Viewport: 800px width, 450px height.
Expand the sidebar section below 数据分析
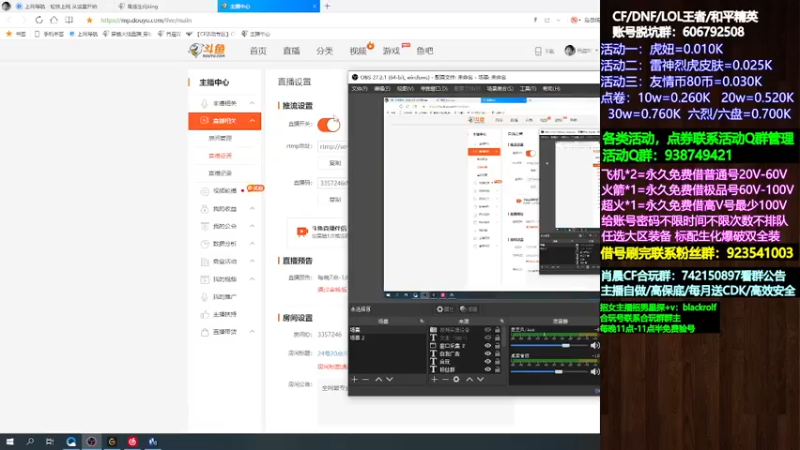click(x=252, y=261)
